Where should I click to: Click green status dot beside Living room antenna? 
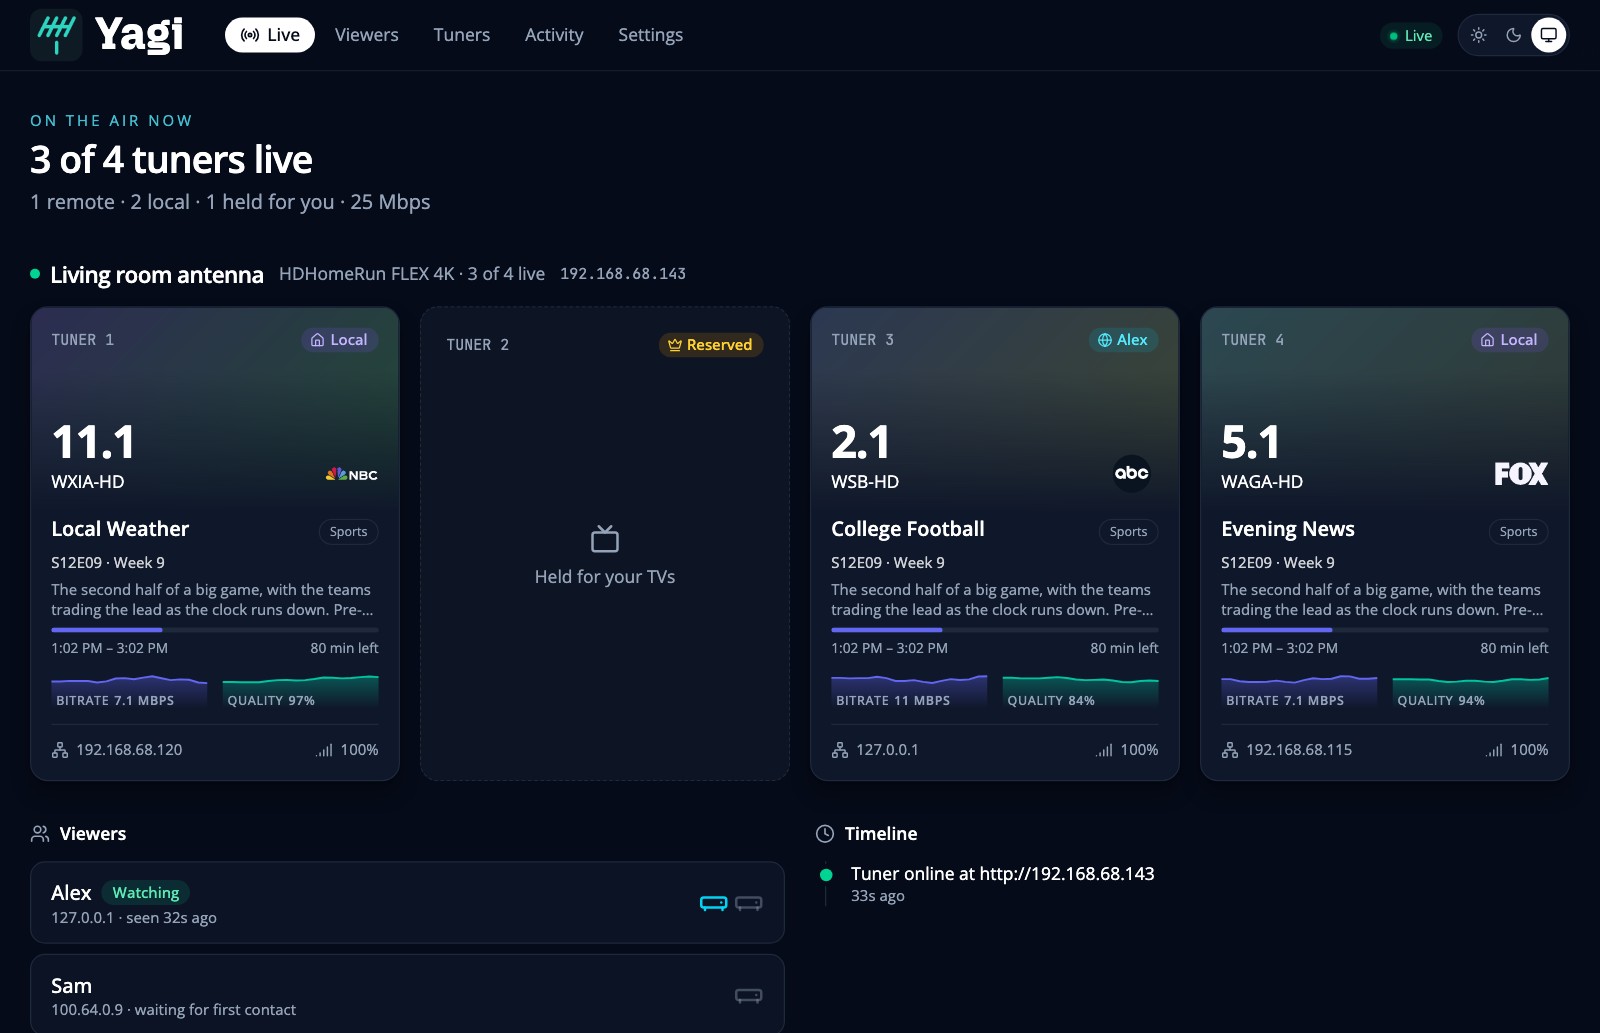(x=35, y=273)
